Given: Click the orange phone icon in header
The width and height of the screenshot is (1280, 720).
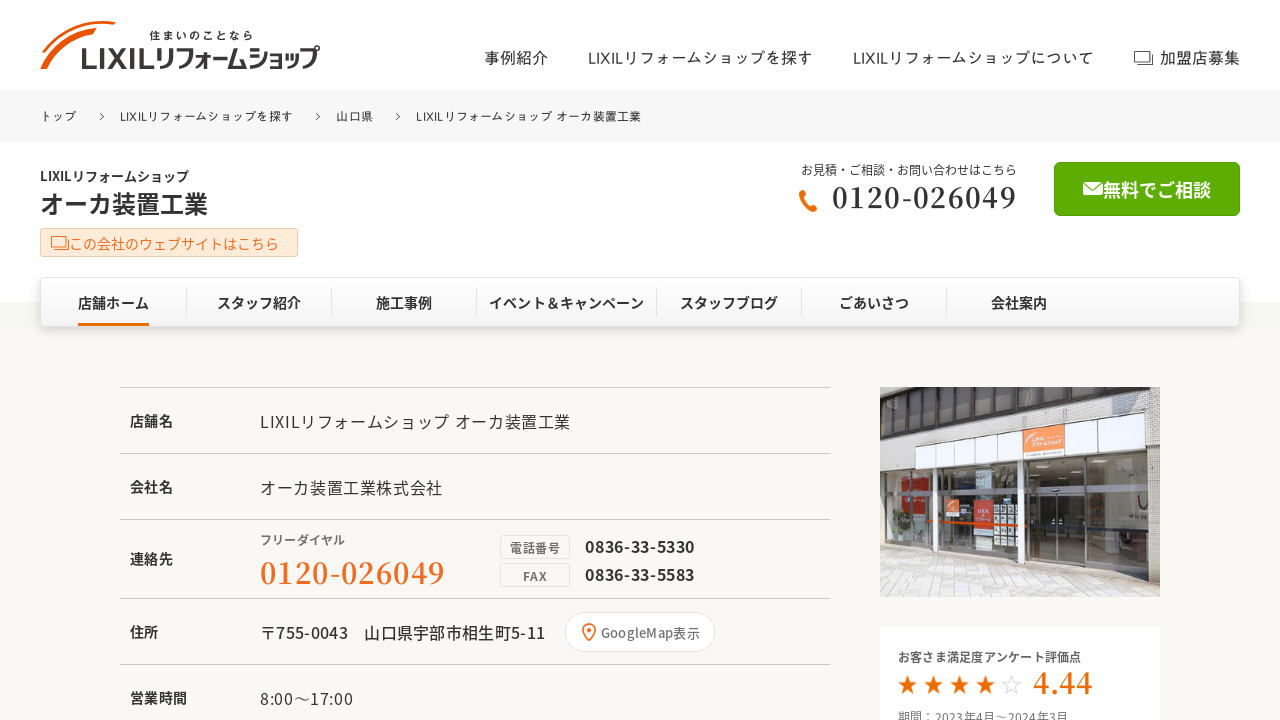Looking at the screenshot, I should [x=808, y=201].
